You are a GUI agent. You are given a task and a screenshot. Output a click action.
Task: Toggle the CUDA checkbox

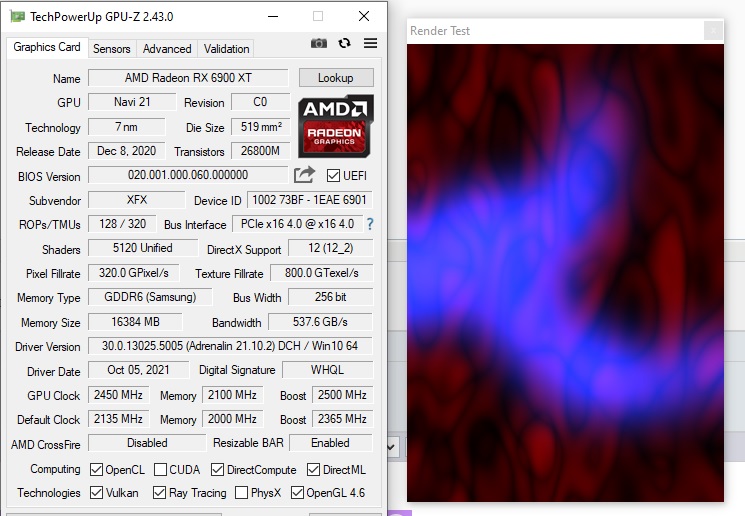pyautogui.click(x=161, y=469)
